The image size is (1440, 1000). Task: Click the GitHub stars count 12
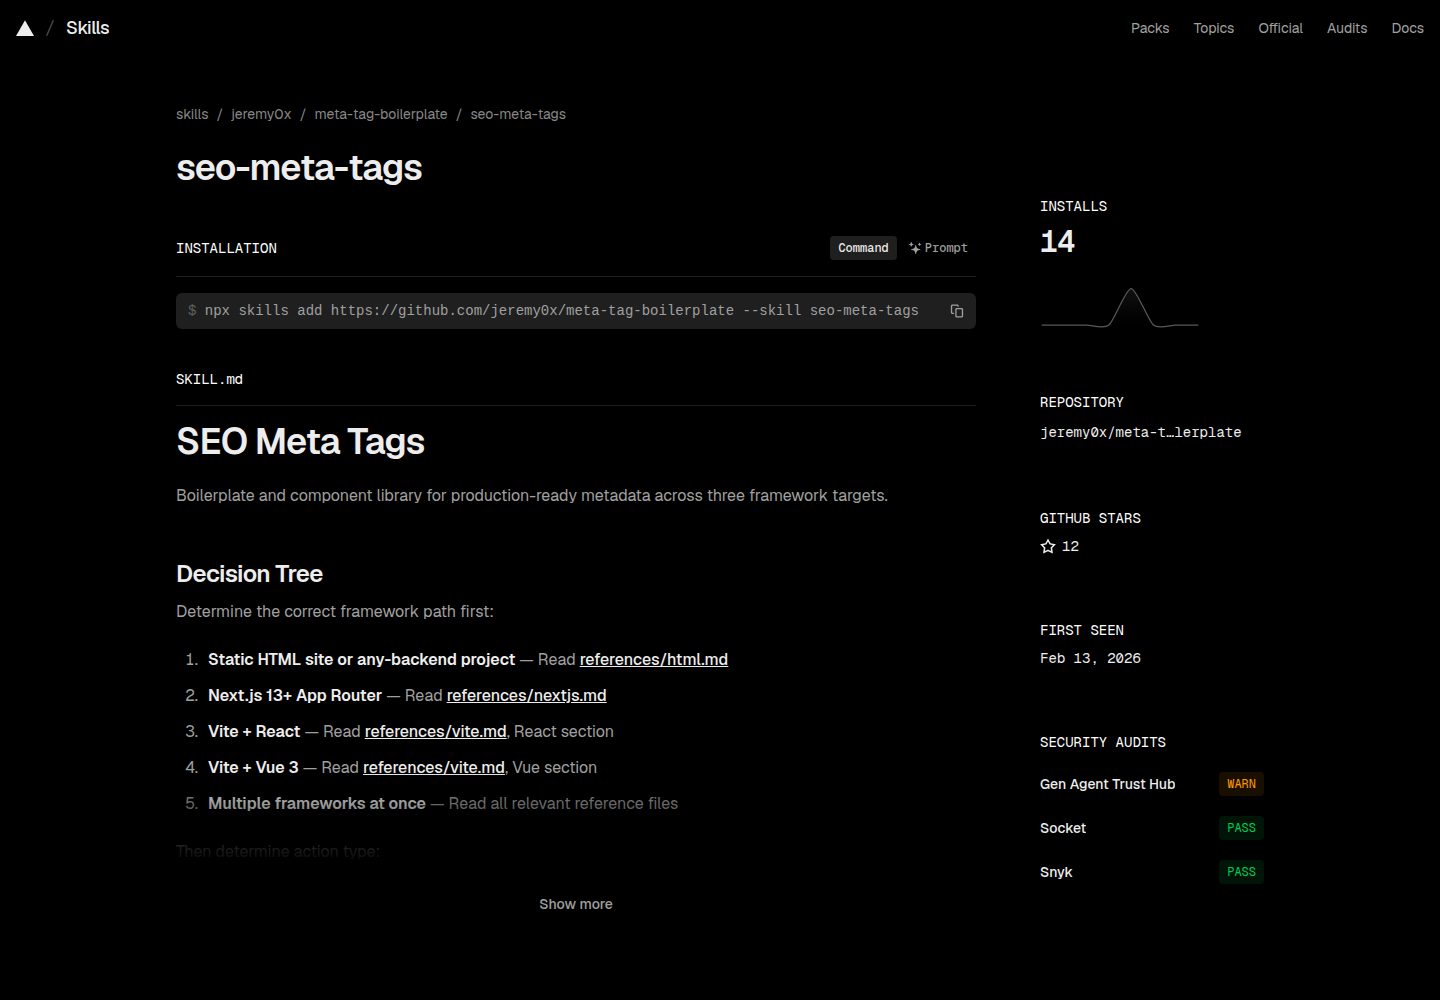[1070, 546]
